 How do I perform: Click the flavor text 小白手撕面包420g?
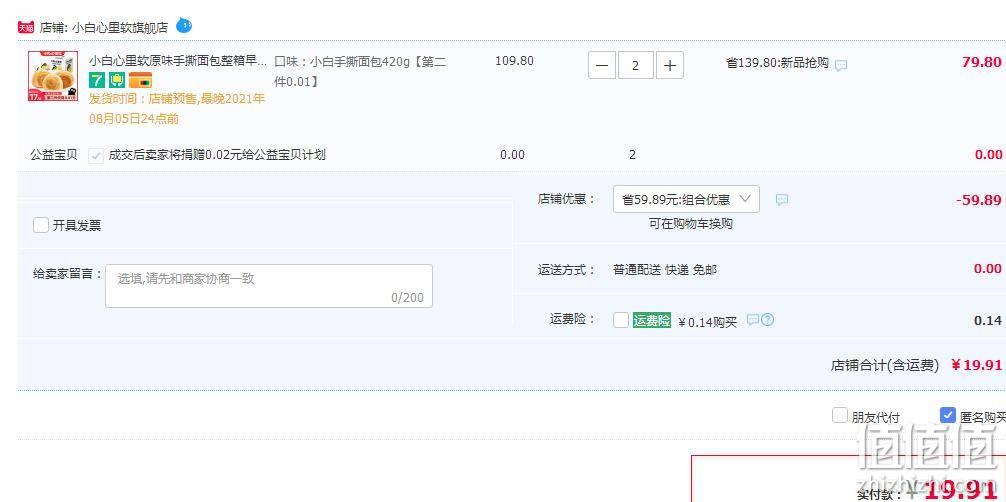(360, 71)
